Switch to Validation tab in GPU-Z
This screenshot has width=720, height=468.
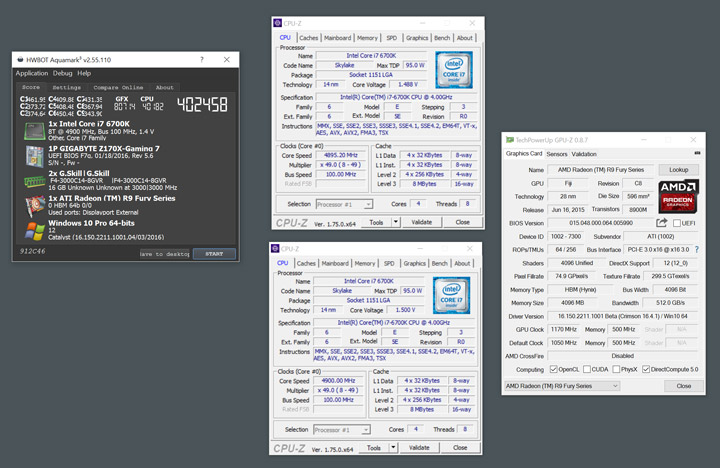coord(584,154)
